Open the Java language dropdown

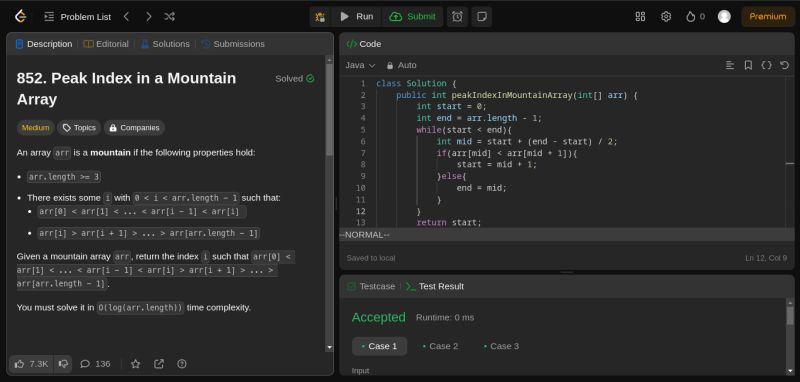click(360, 65)
